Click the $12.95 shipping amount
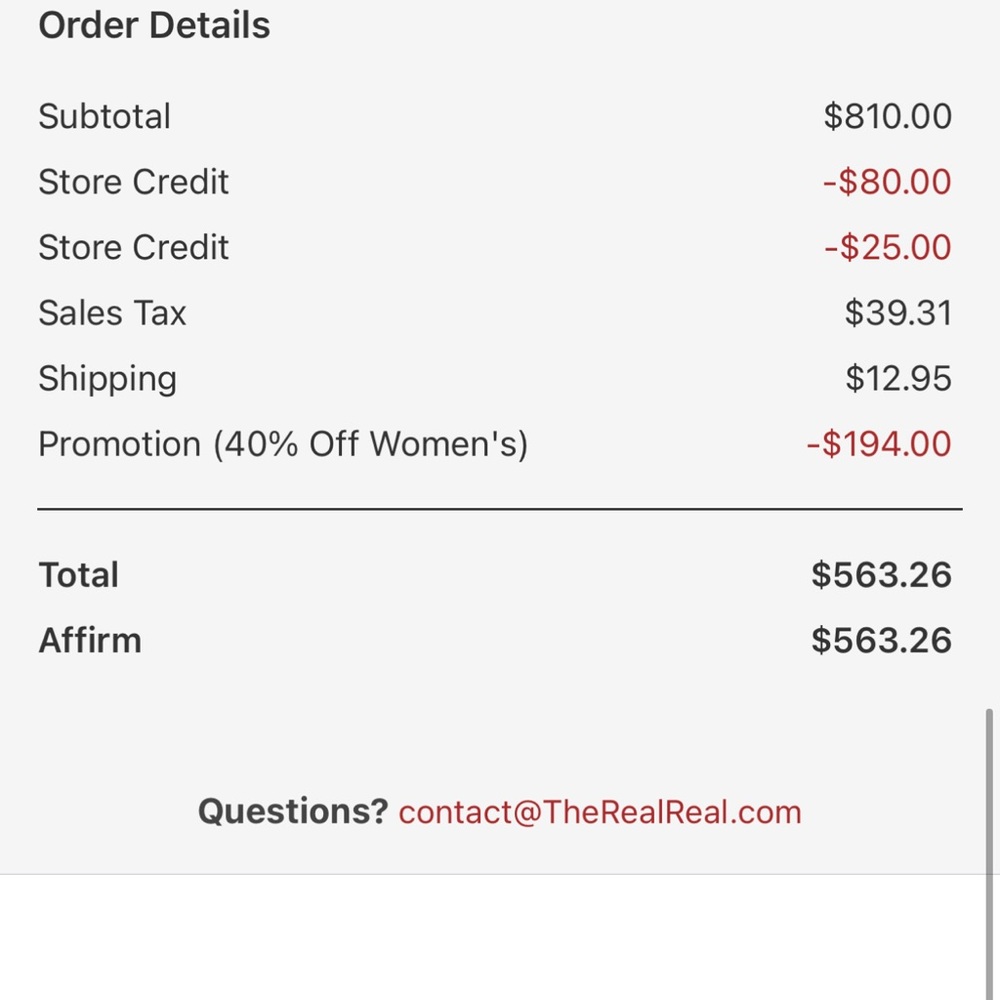Screen dimensions: 1000x1000 pos(897,379)
